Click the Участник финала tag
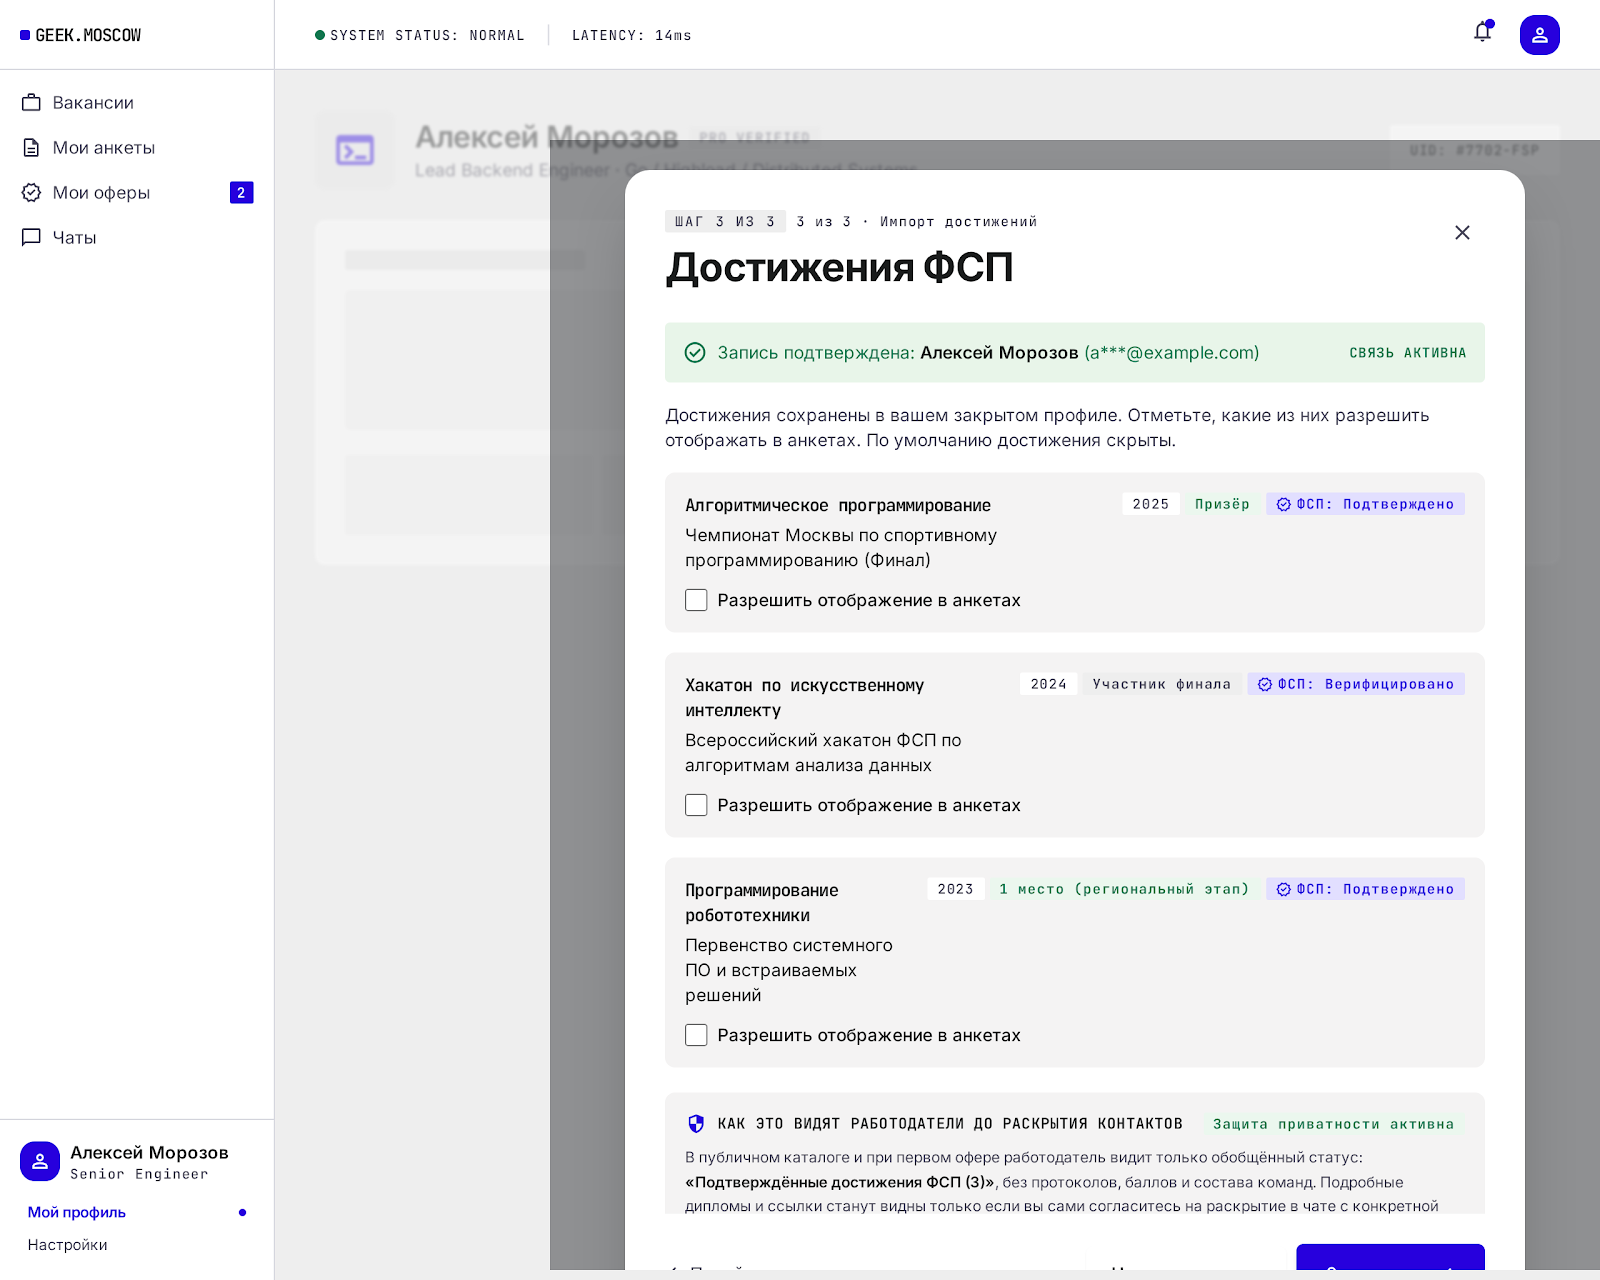This screenshot has height=1280, width=1600. tap(1161, 684)
